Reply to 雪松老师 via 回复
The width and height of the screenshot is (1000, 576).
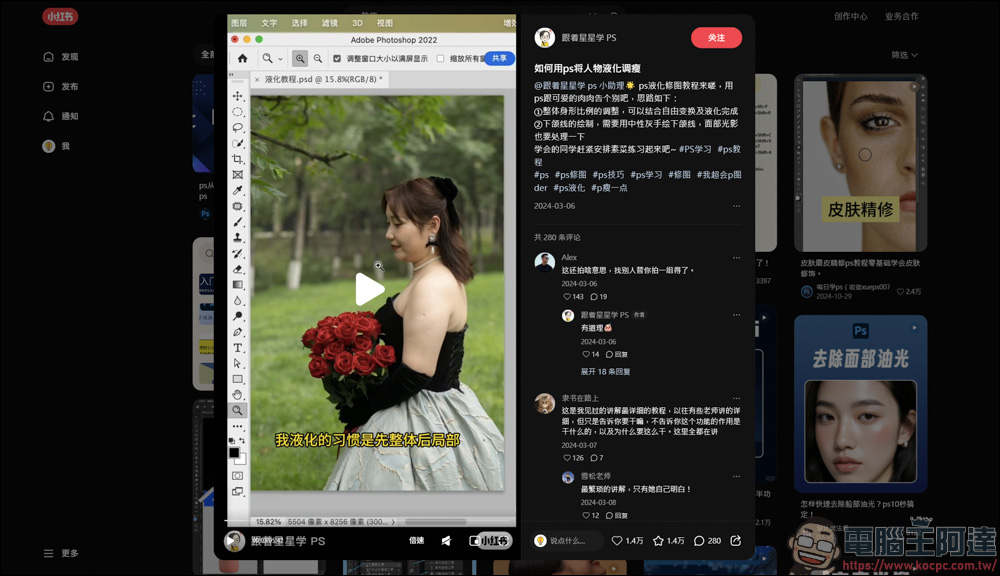tap(617, 515)
